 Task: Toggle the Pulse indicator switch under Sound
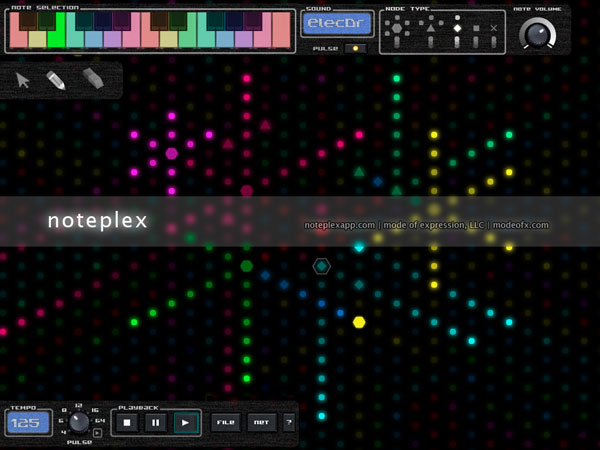(355, 48)
